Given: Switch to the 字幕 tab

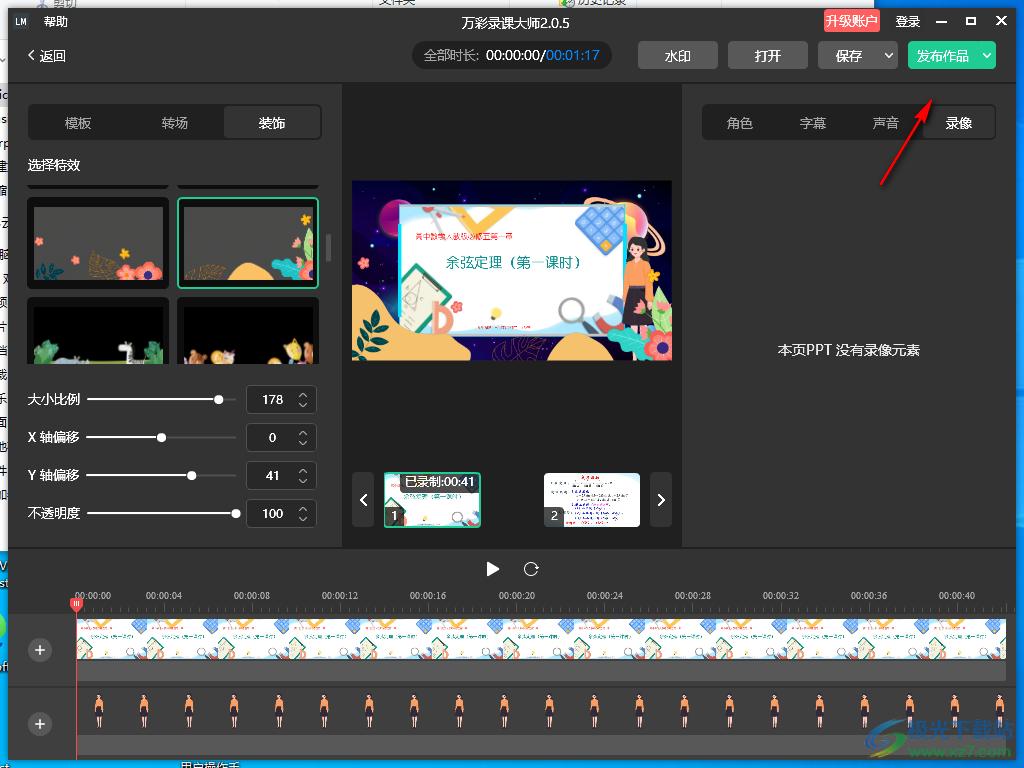Looking at the screenshot, I should point(813,123).
